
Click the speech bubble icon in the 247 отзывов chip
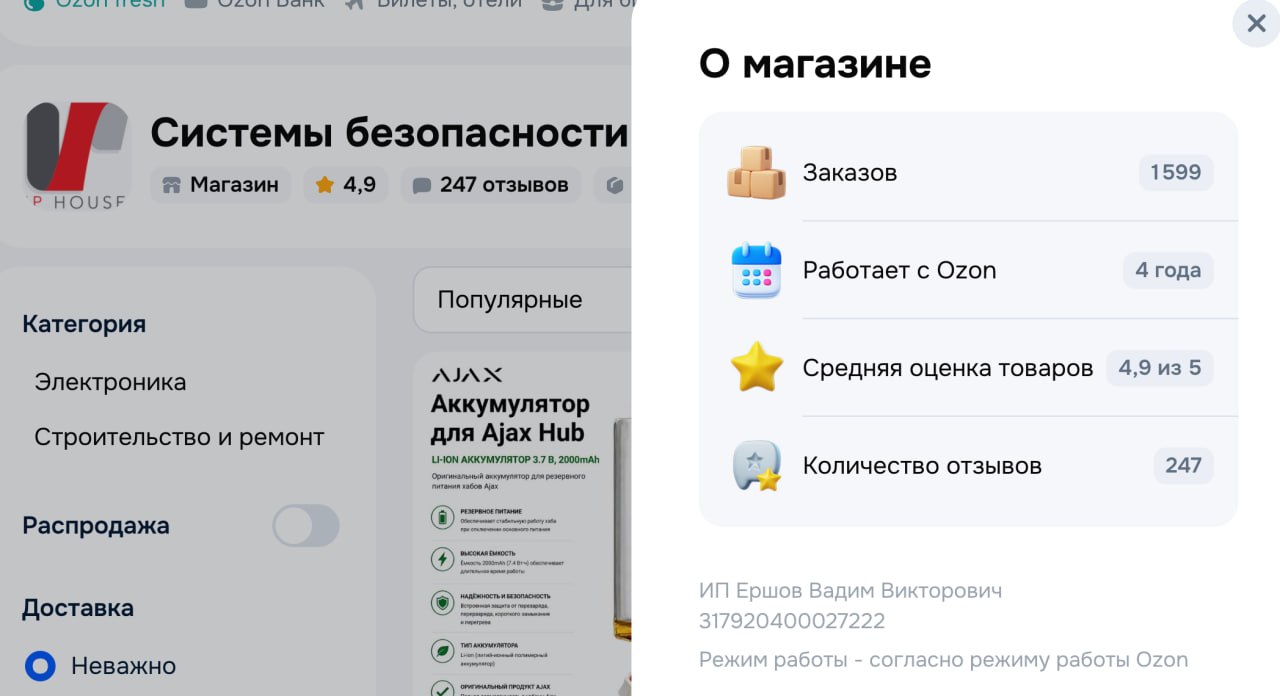coord(422,185)
